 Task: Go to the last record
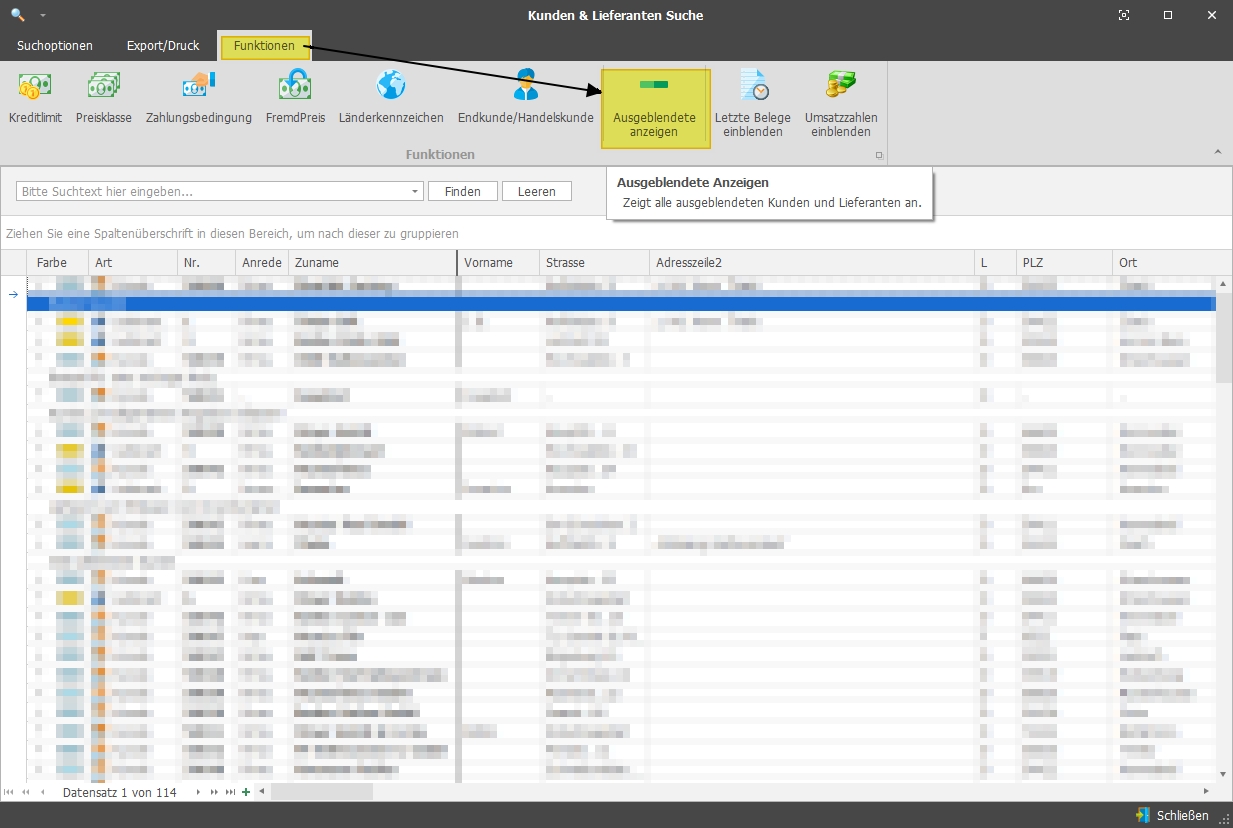[230, 792]
